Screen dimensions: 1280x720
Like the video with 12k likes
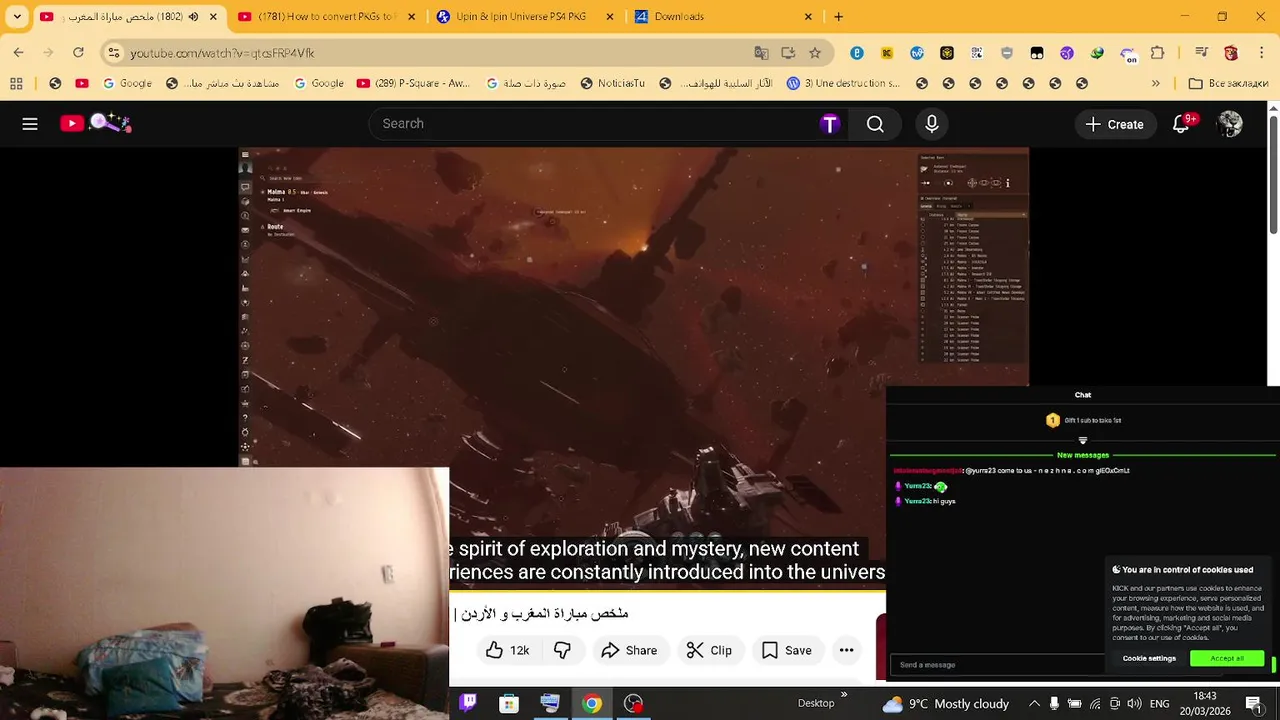pyautogui.click(x=508, y=650)
